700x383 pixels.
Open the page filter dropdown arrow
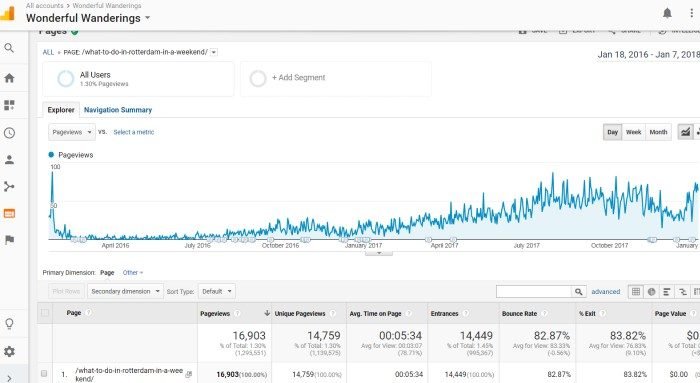point(214,52)
